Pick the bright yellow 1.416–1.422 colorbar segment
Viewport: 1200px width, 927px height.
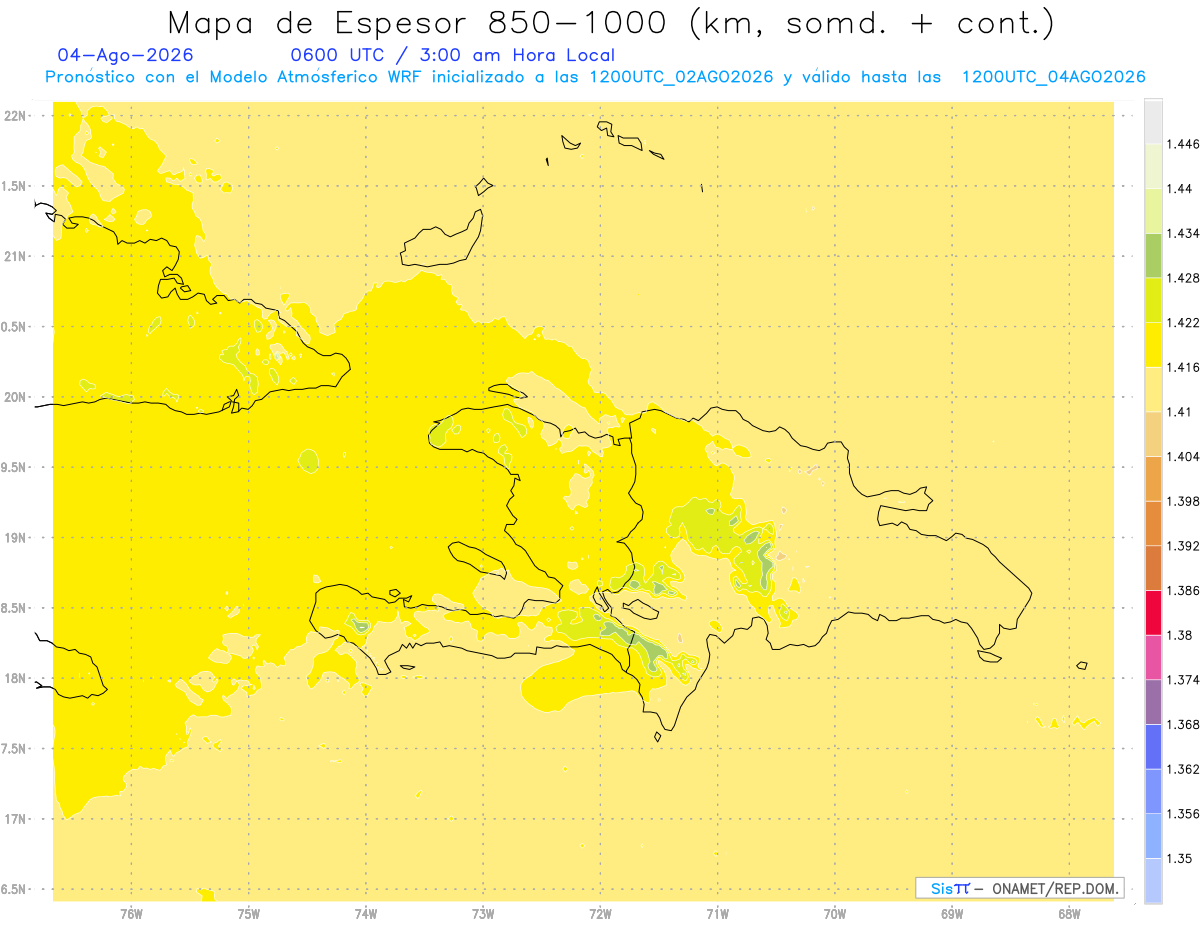pyautogui.click(x=1153, y=345)
